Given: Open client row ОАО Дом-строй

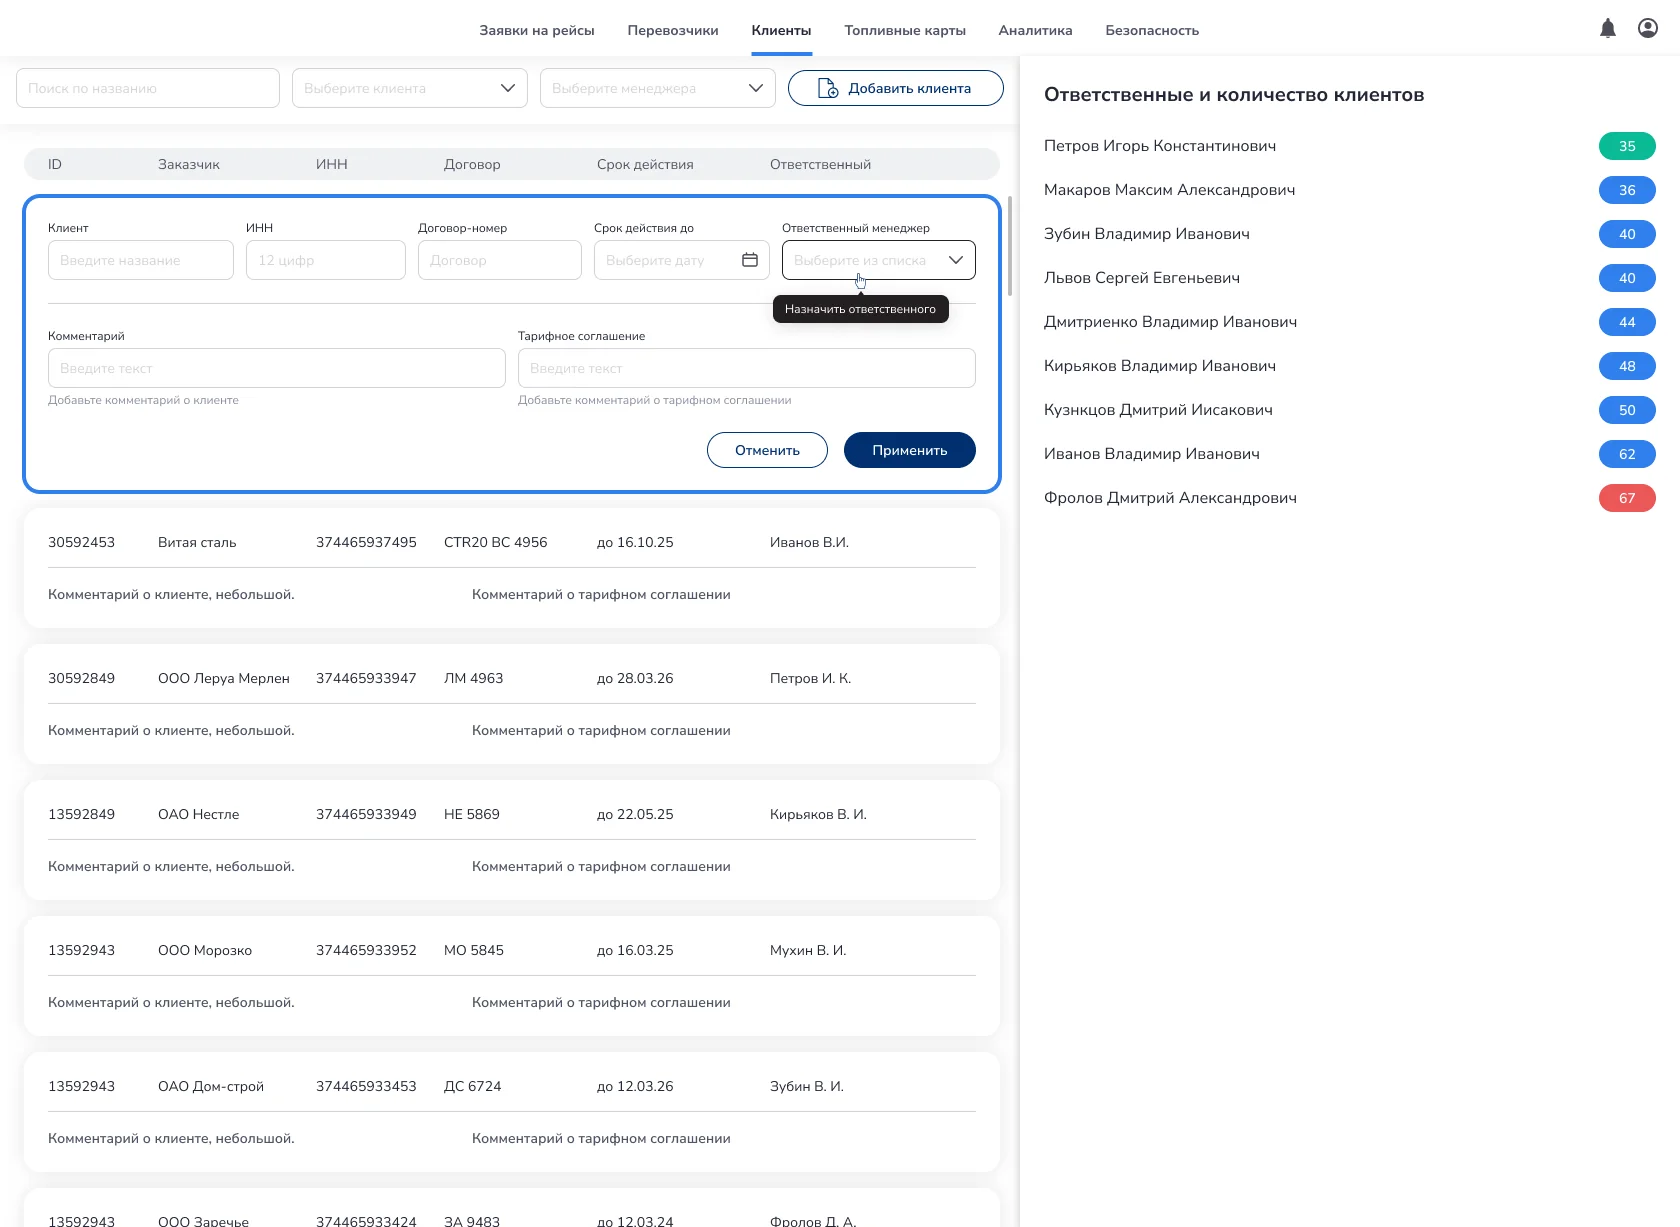Looking at the screenshot, I should (x=512, y=1112).
